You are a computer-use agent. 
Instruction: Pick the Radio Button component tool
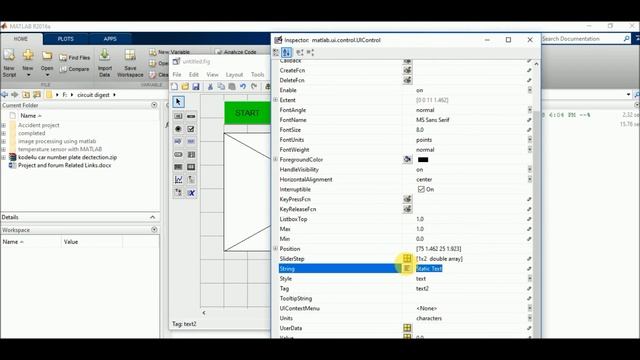[178, 129]
